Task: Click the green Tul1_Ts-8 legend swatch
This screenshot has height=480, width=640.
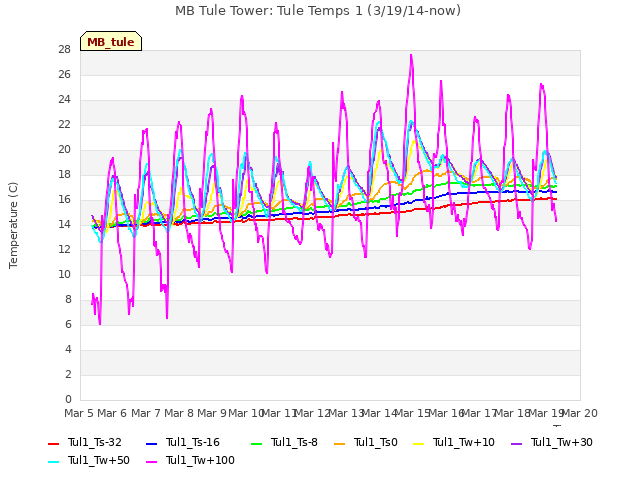Action: (x=256, y=443)
